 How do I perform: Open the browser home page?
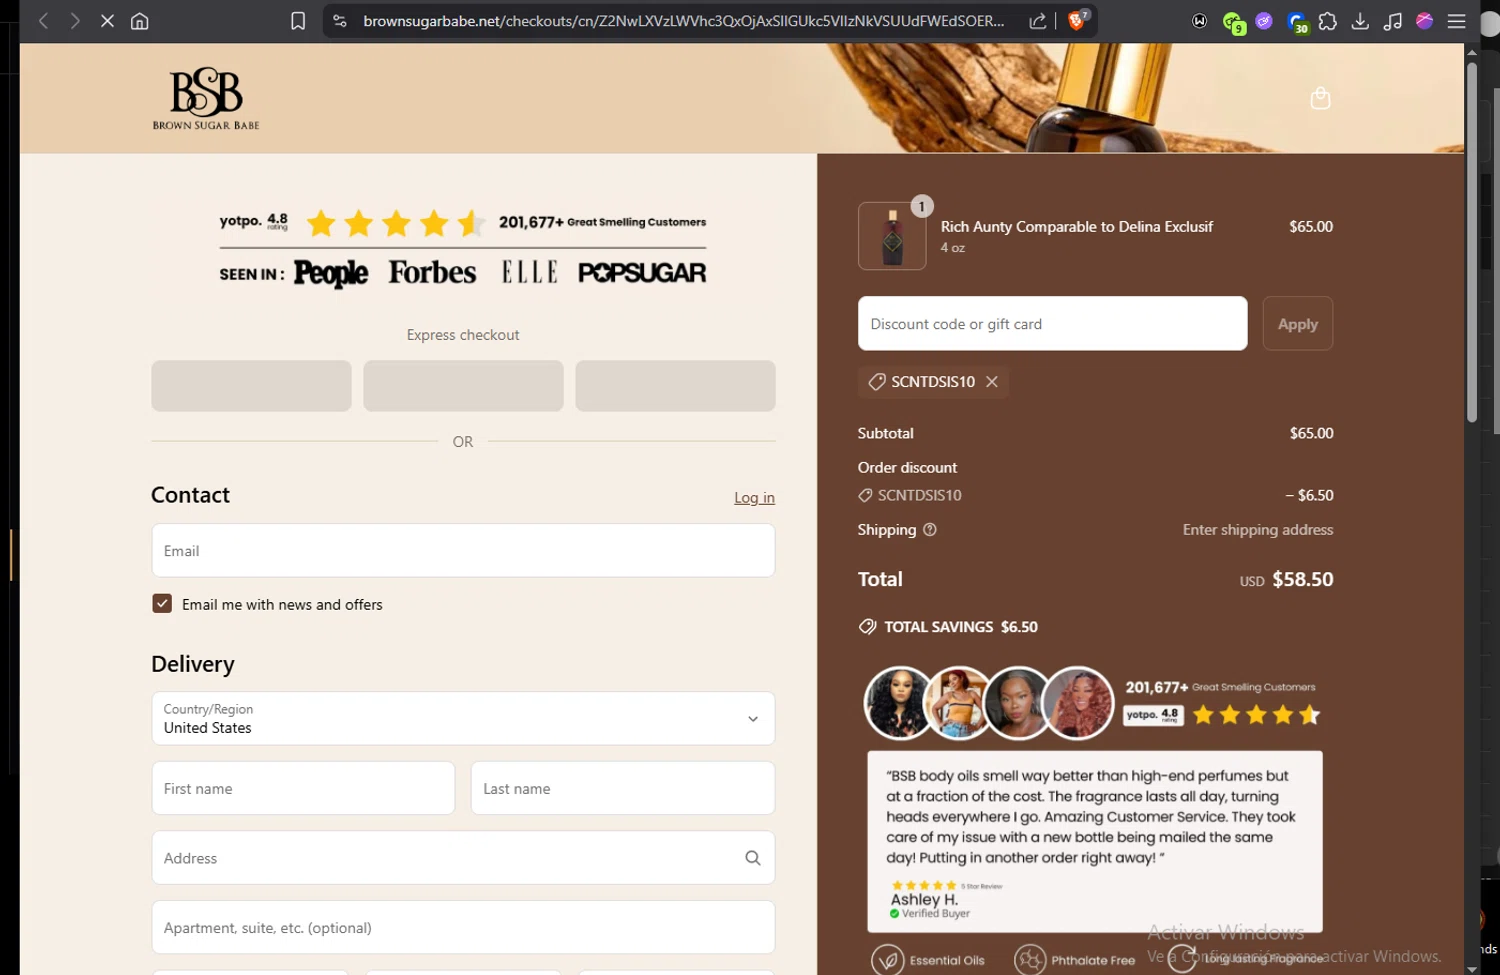coord(140,21)
